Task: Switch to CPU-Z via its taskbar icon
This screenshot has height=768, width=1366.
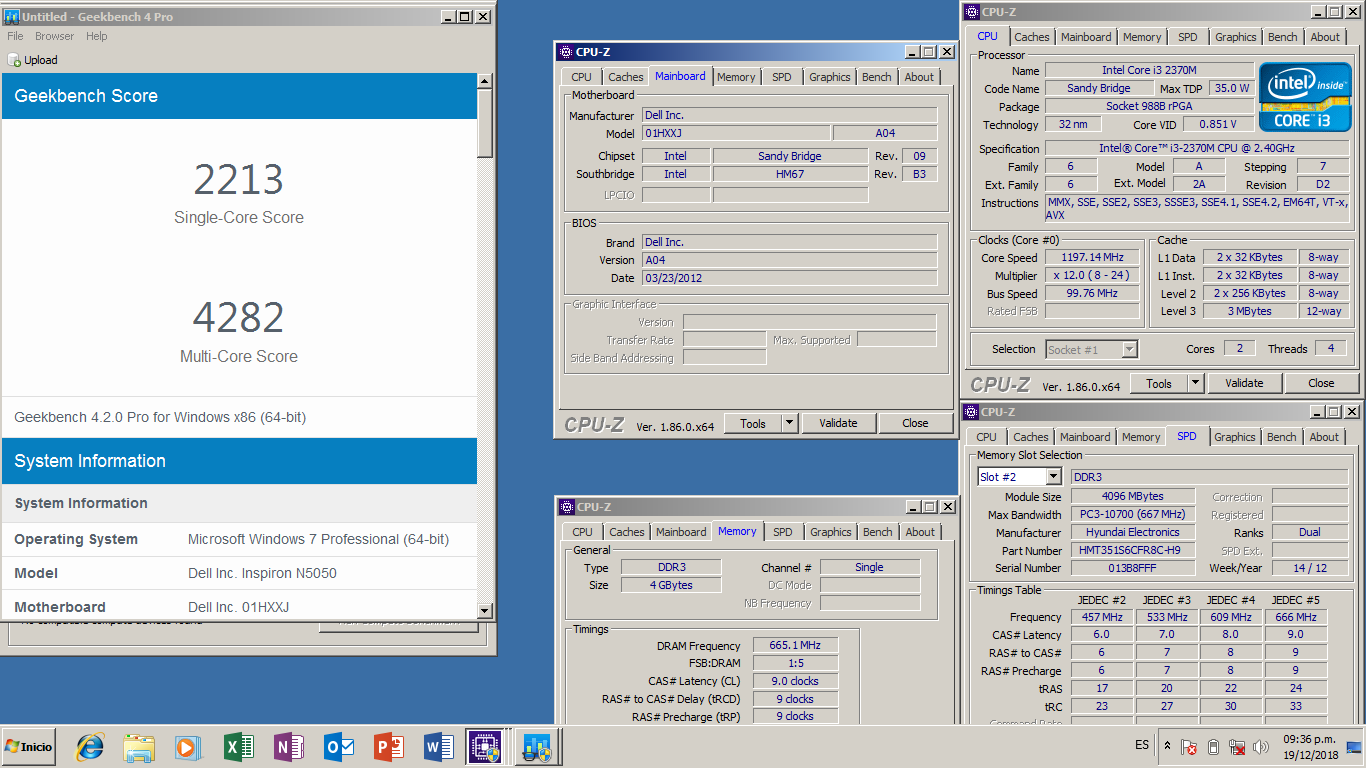Action: [x=486, y=747]
